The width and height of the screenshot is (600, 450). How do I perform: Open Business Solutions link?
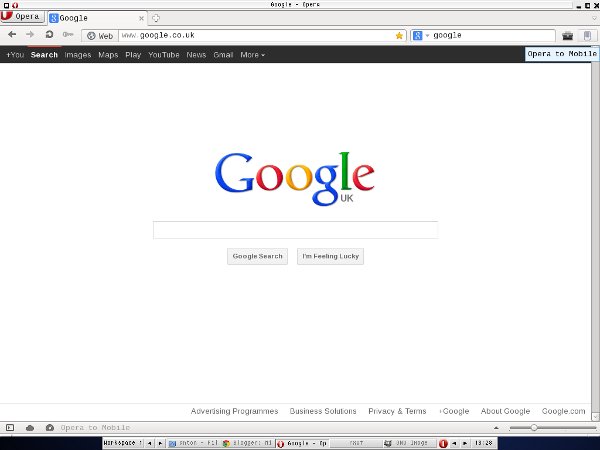coord(323,411)
